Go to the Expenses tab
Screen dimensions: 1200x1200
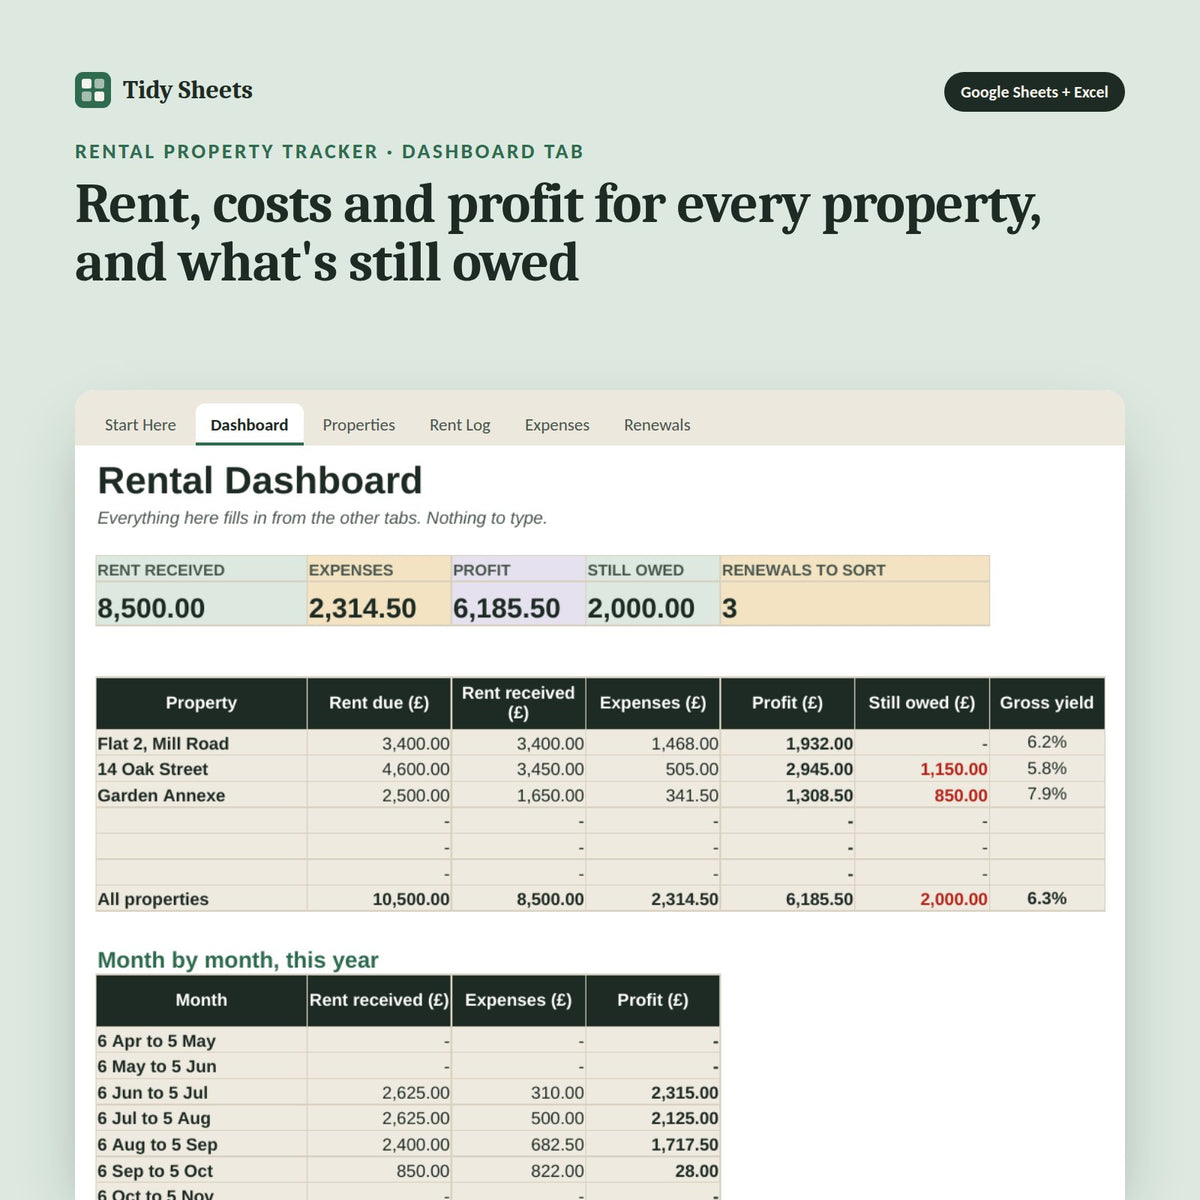557,425
